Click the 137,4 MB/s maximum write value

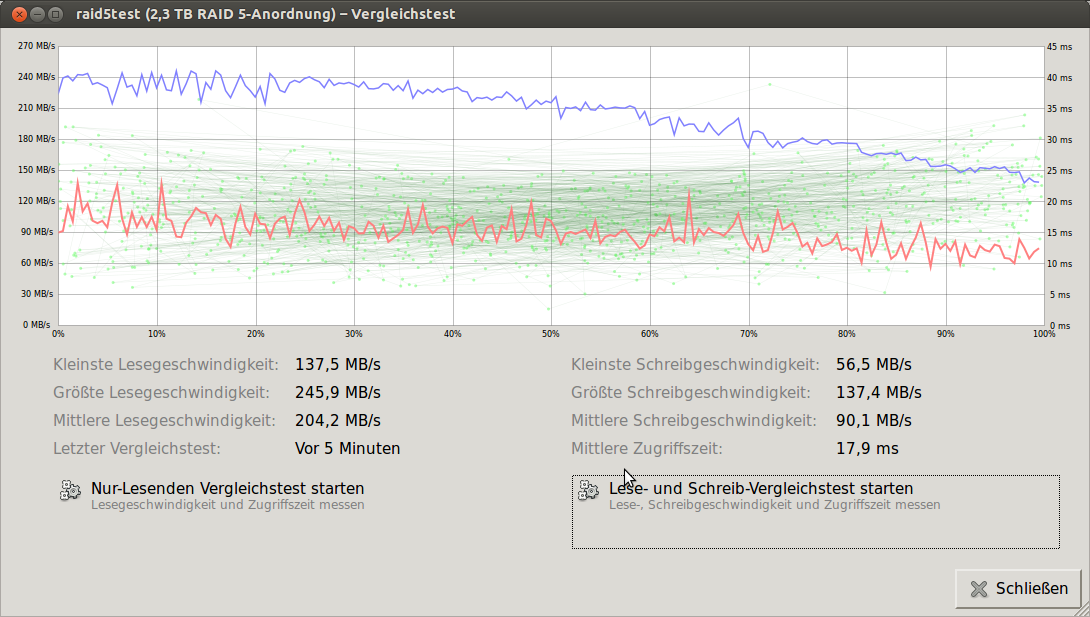coord(878,393)
